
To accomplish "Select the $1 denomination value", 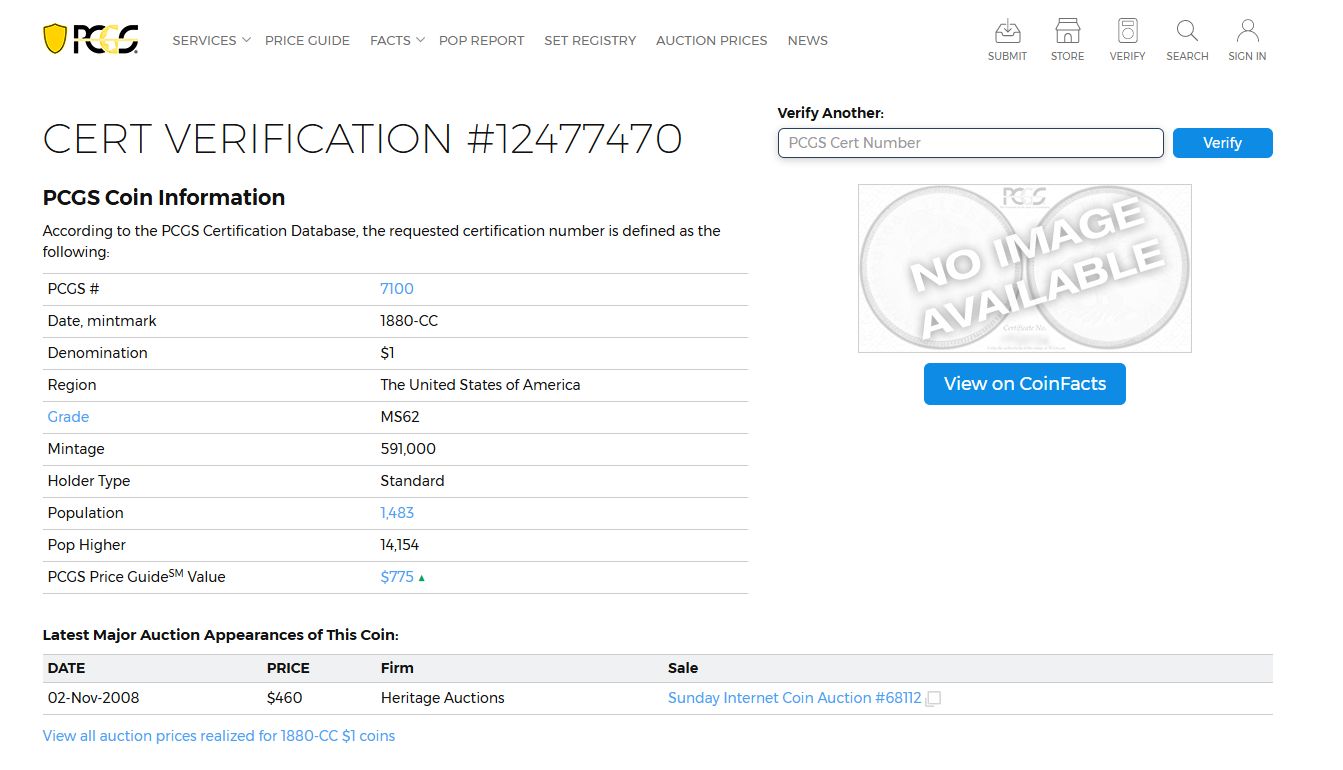I will pyautogui.click(x=387, y=353).
